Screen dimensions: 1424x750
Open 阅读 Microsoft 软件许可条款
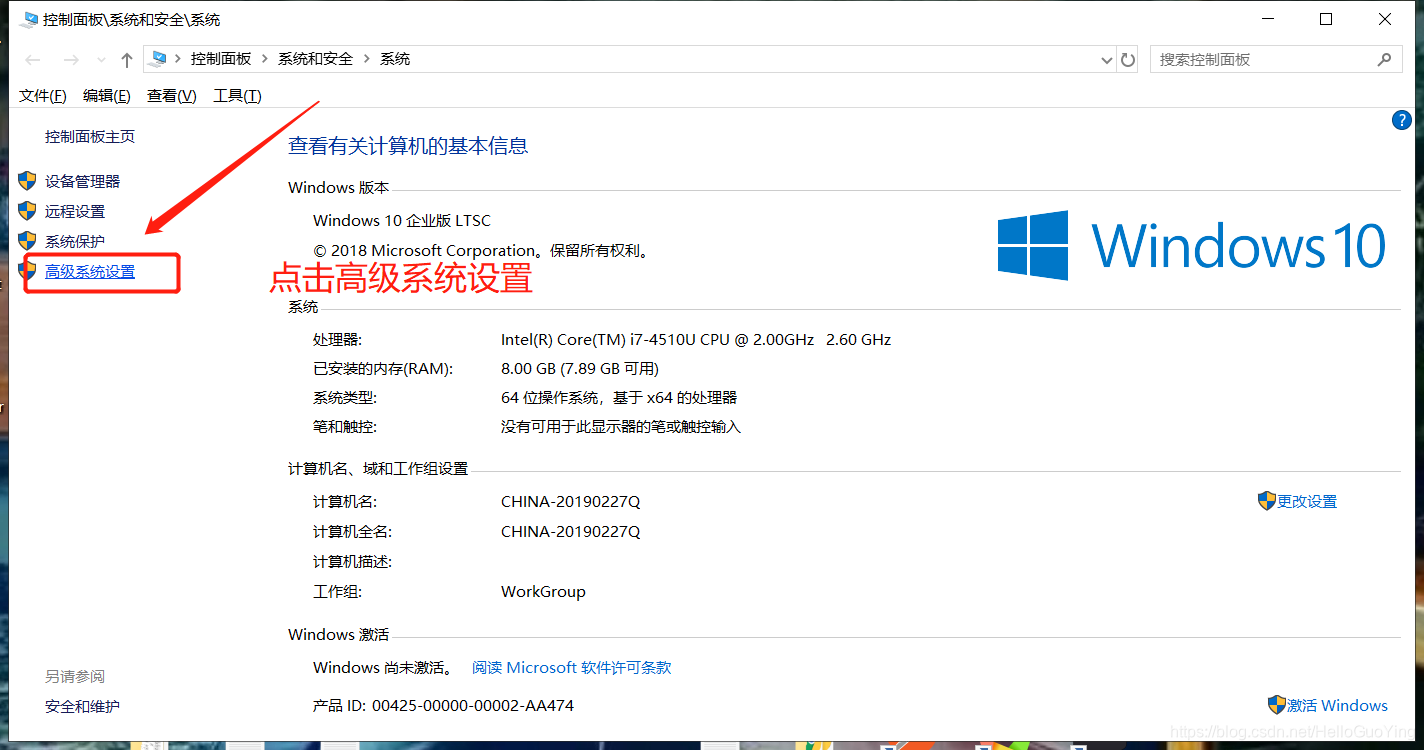[571, 667]
